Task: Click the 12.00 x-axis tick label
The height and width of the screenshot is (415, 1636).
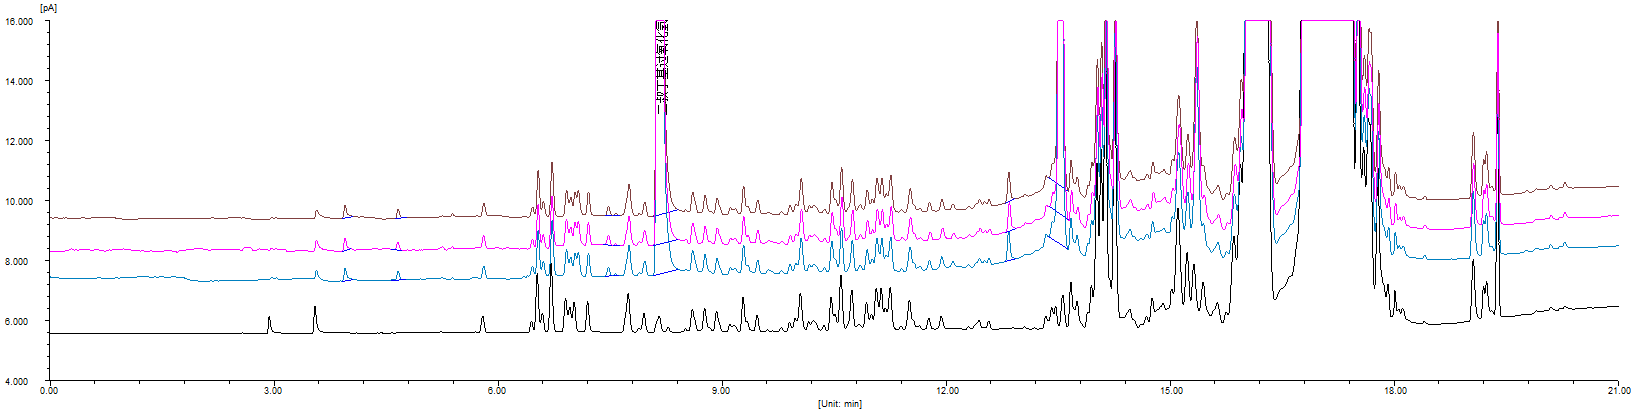Action: [946, 391]
